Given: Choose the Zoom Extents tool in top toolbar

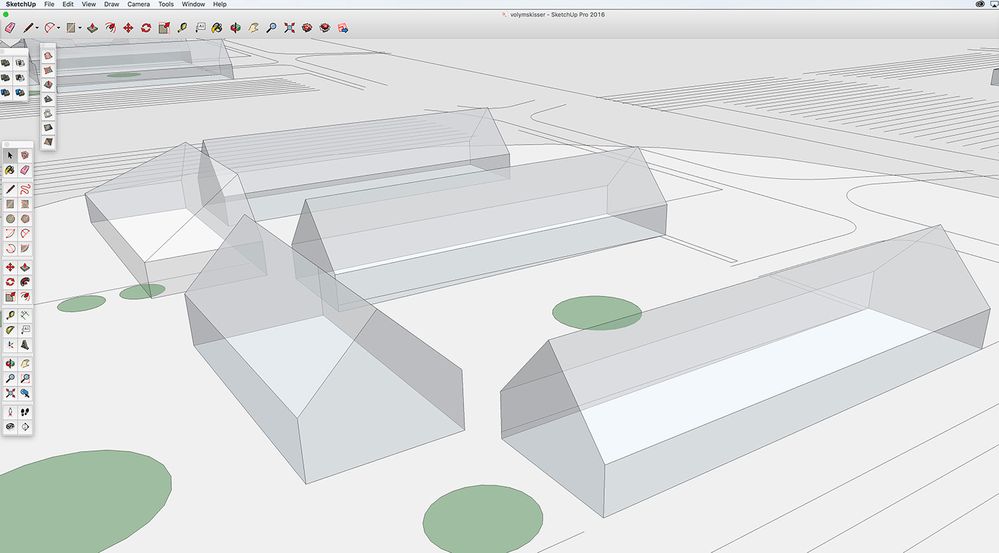Looking at the screenshot, I should pyautogui.click(x=289, y=28).
